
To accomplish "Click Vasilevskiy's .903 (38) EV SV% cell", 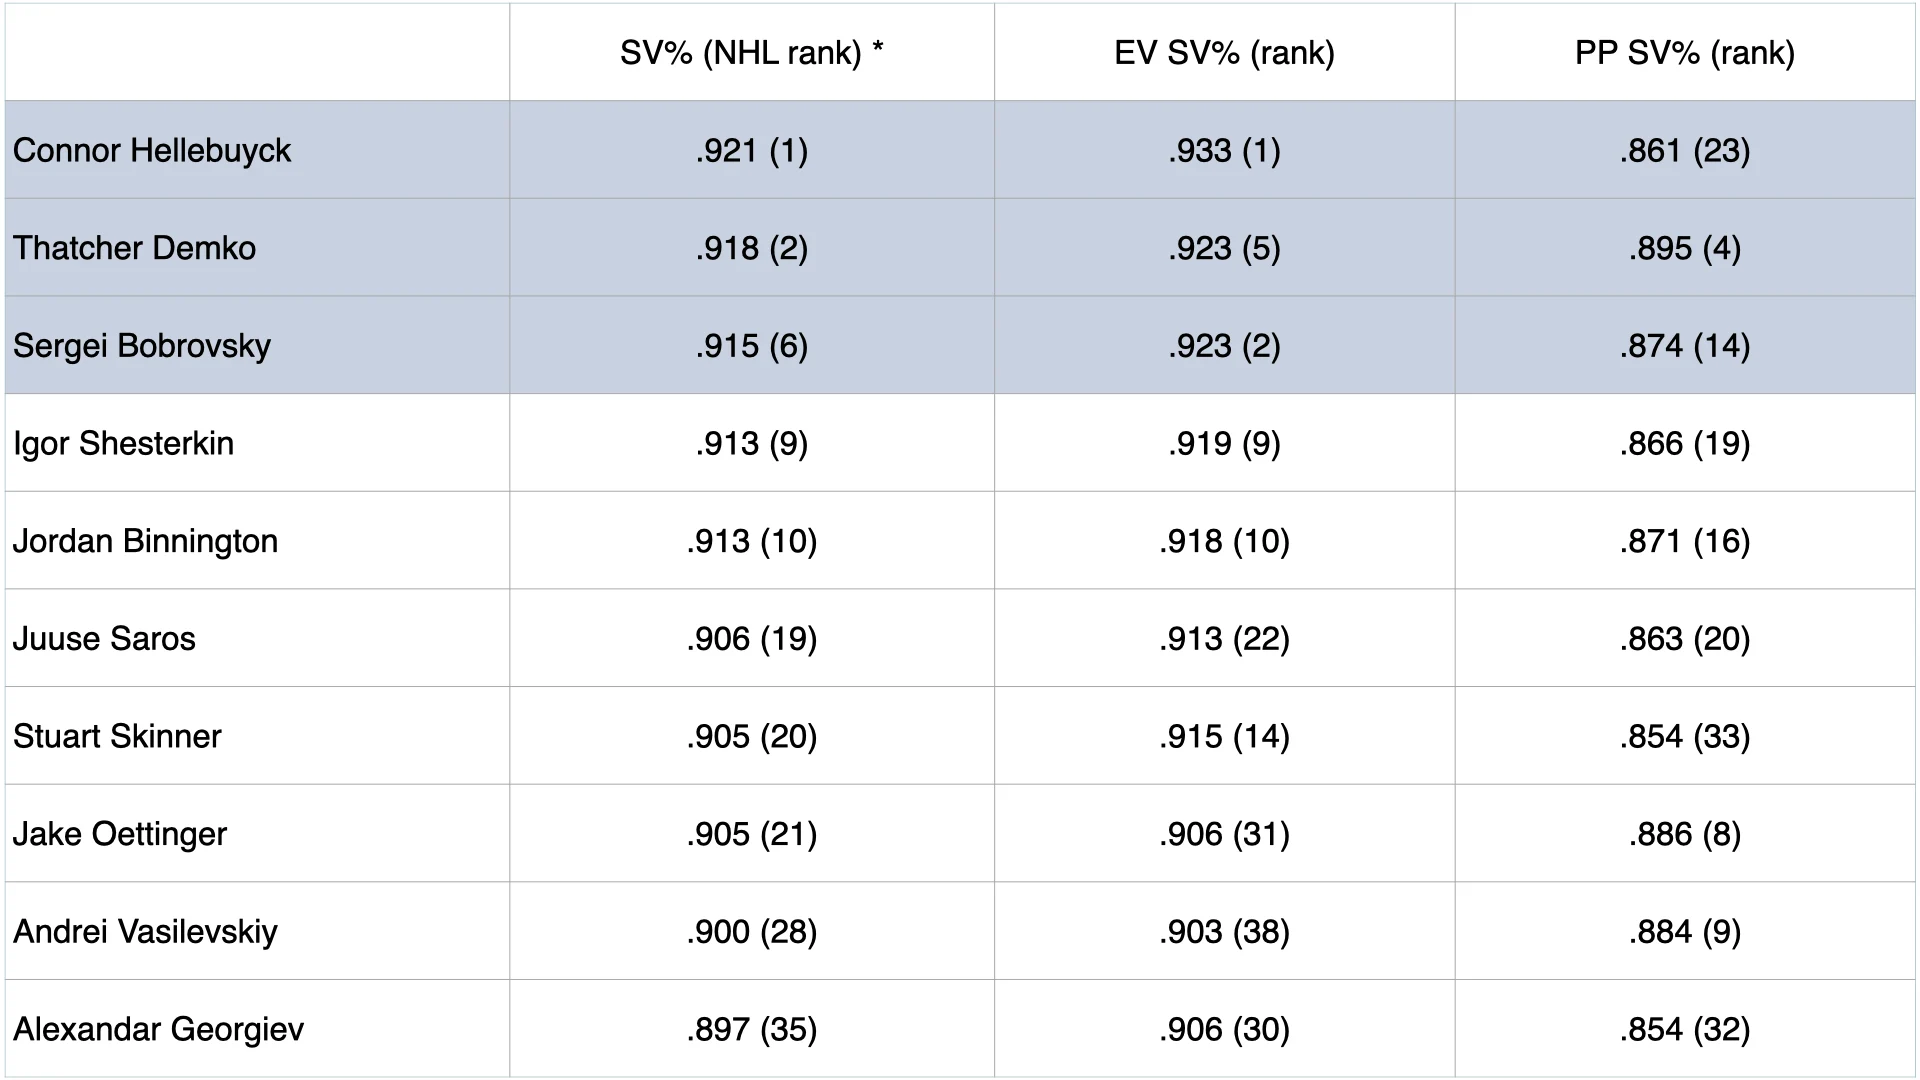I will click(x=1224, y=932).
